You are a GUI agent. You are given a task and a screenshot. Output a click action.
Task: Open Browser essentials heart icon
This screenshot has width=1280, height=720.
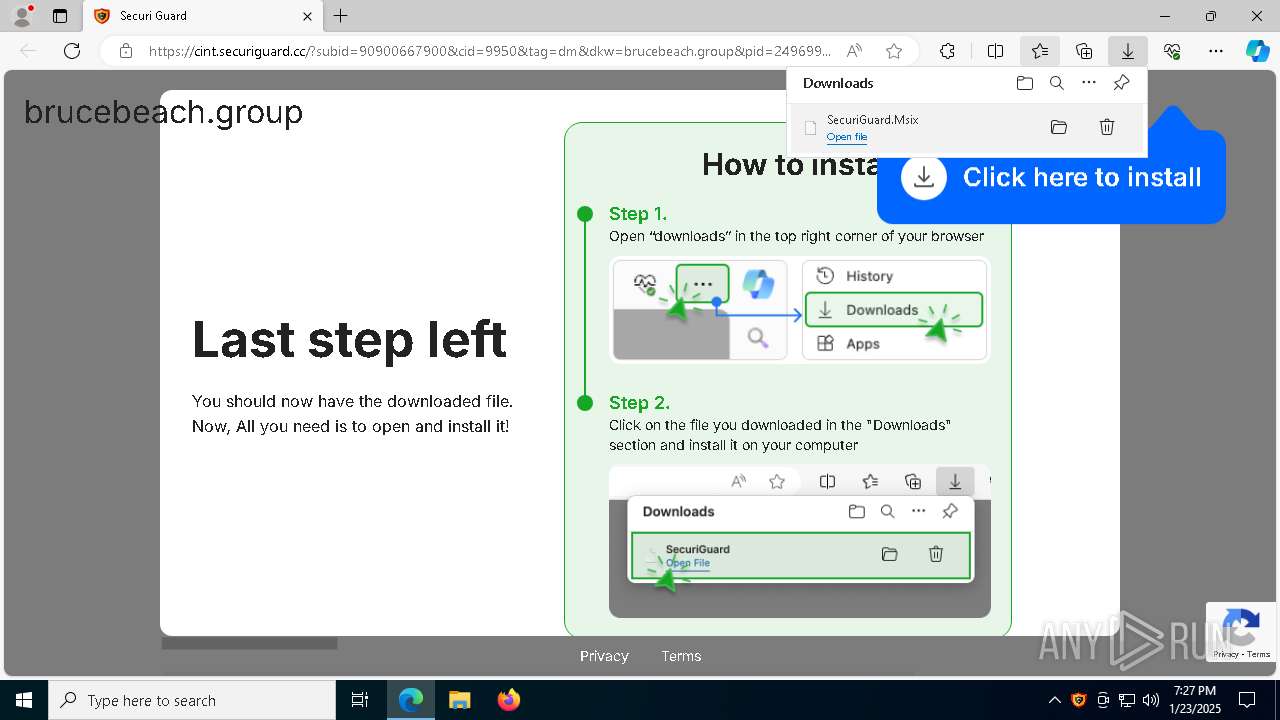[x=1172, y=51]
